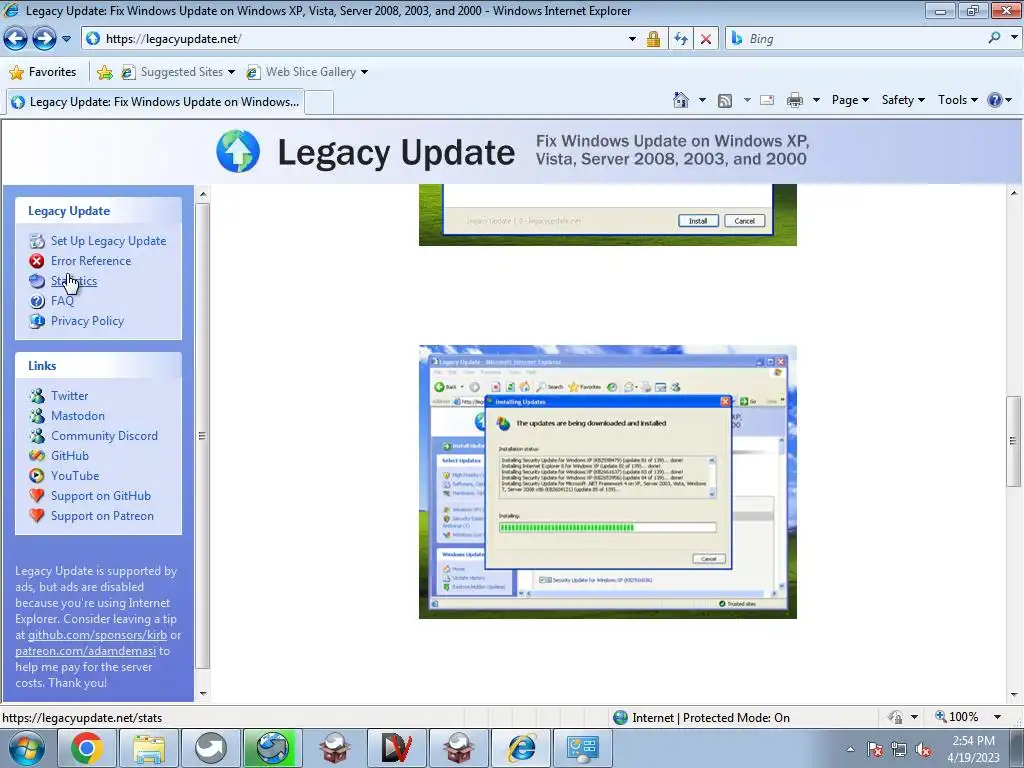
Task: Click Internet Protected Mode status entry
Action: (702, 718)
